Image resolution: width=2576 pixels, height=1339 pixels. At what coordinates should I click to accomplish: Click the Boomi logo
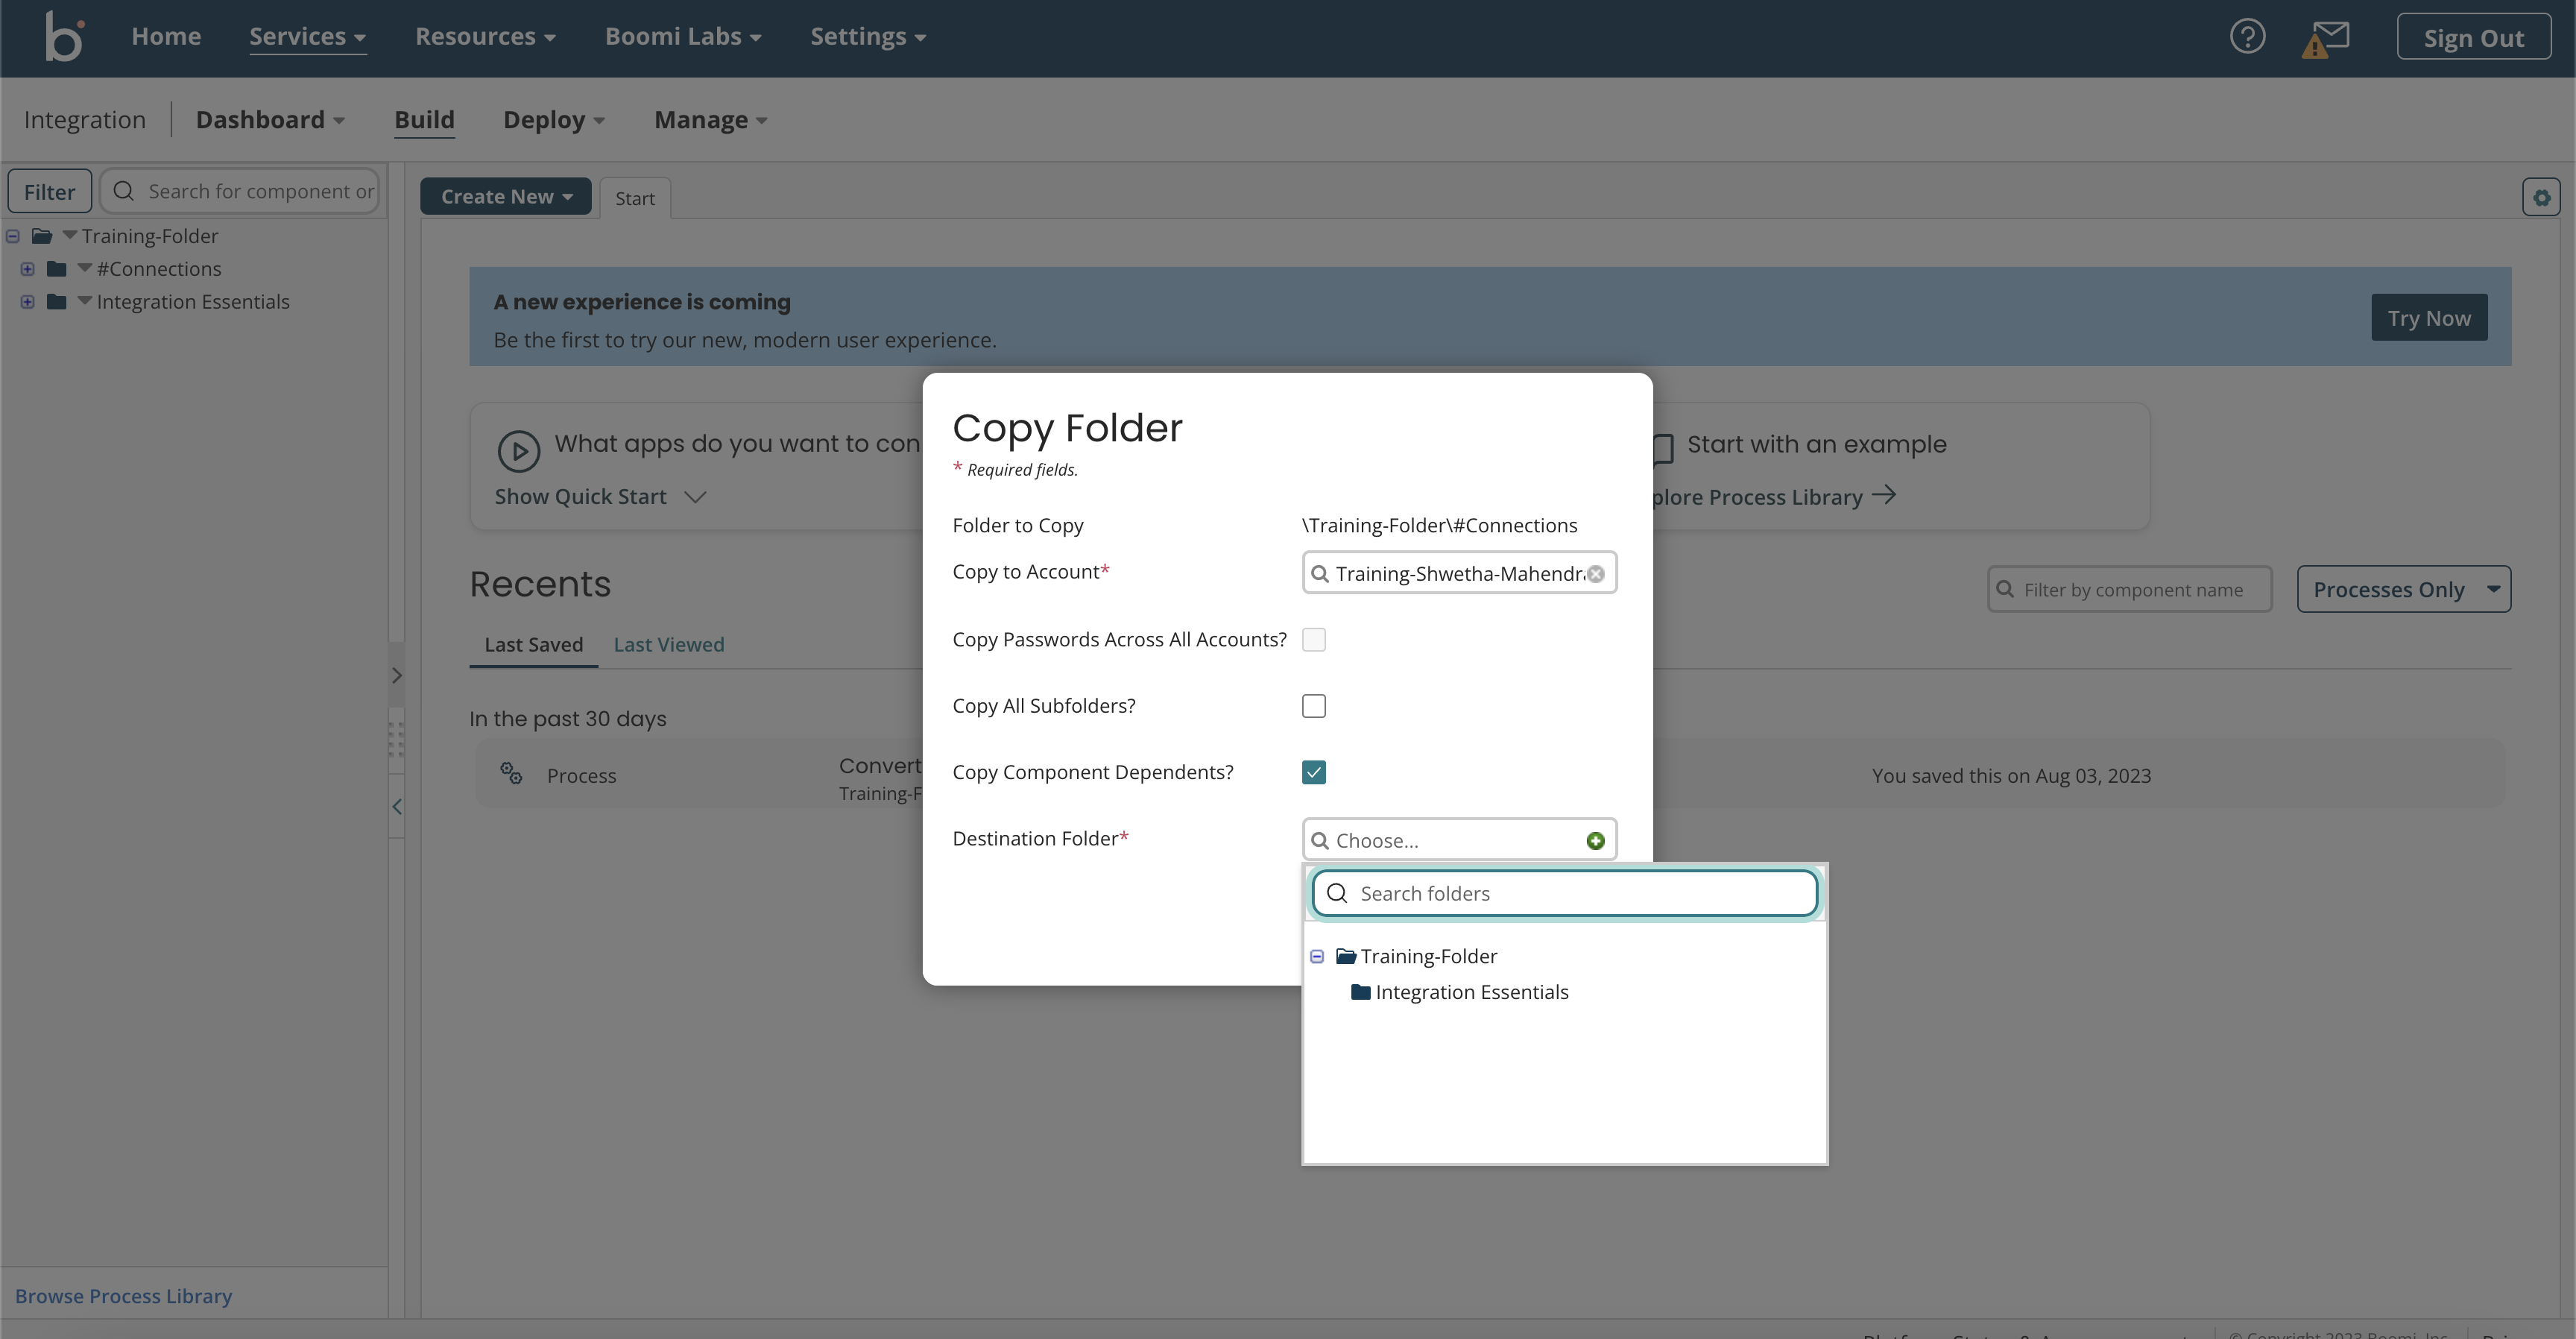[x=63, y=37]
